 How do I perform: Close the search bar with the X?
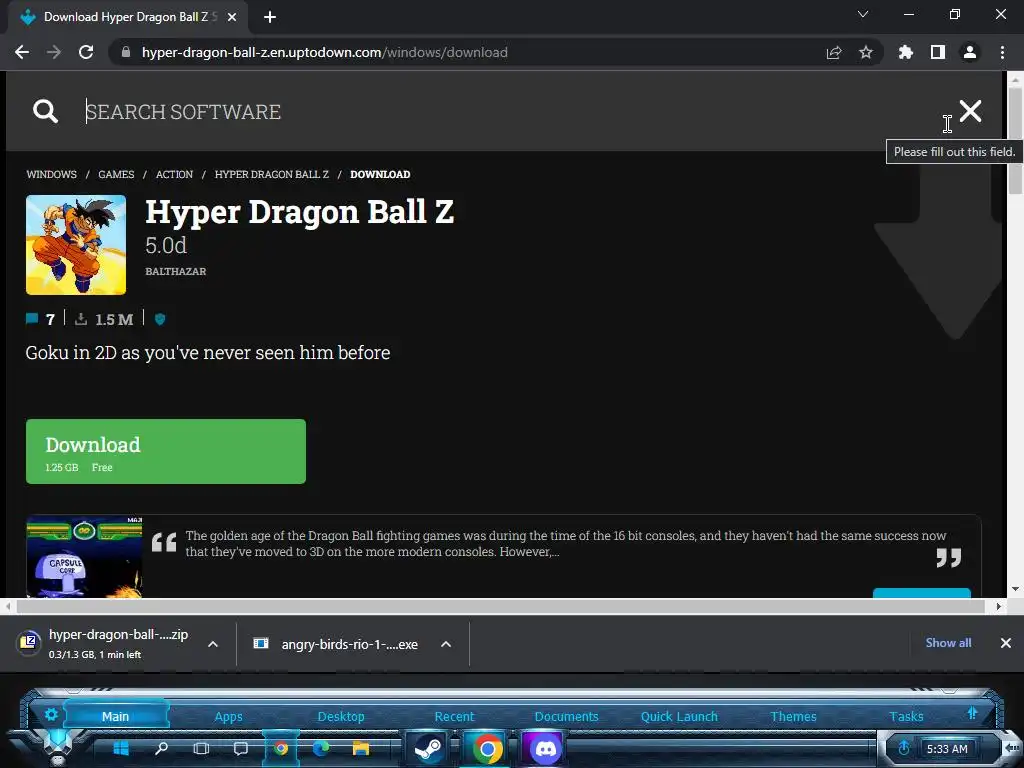[x=970, y=111]
